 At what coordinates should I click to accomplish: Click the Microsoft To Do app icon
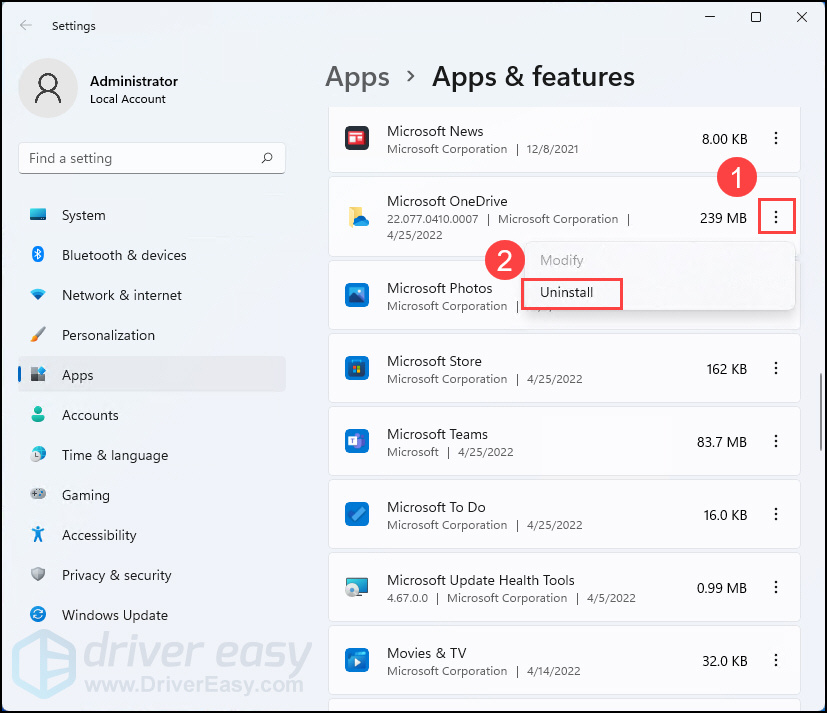357,514
